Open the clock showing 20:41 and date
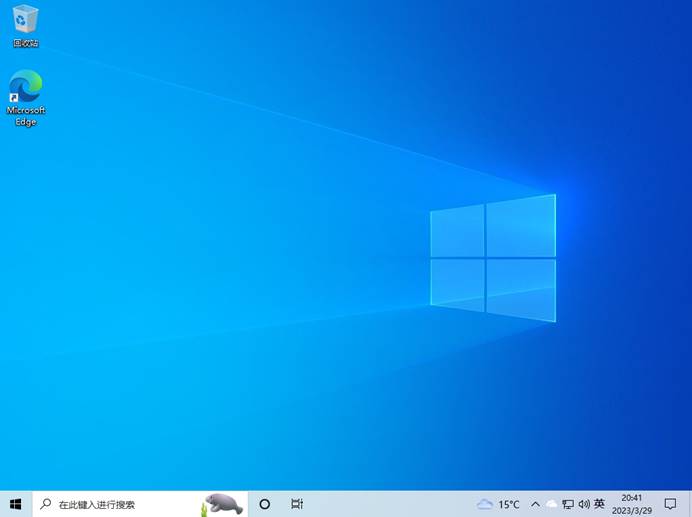This screenshot has height=517, width=692. [x=632, y=504]
